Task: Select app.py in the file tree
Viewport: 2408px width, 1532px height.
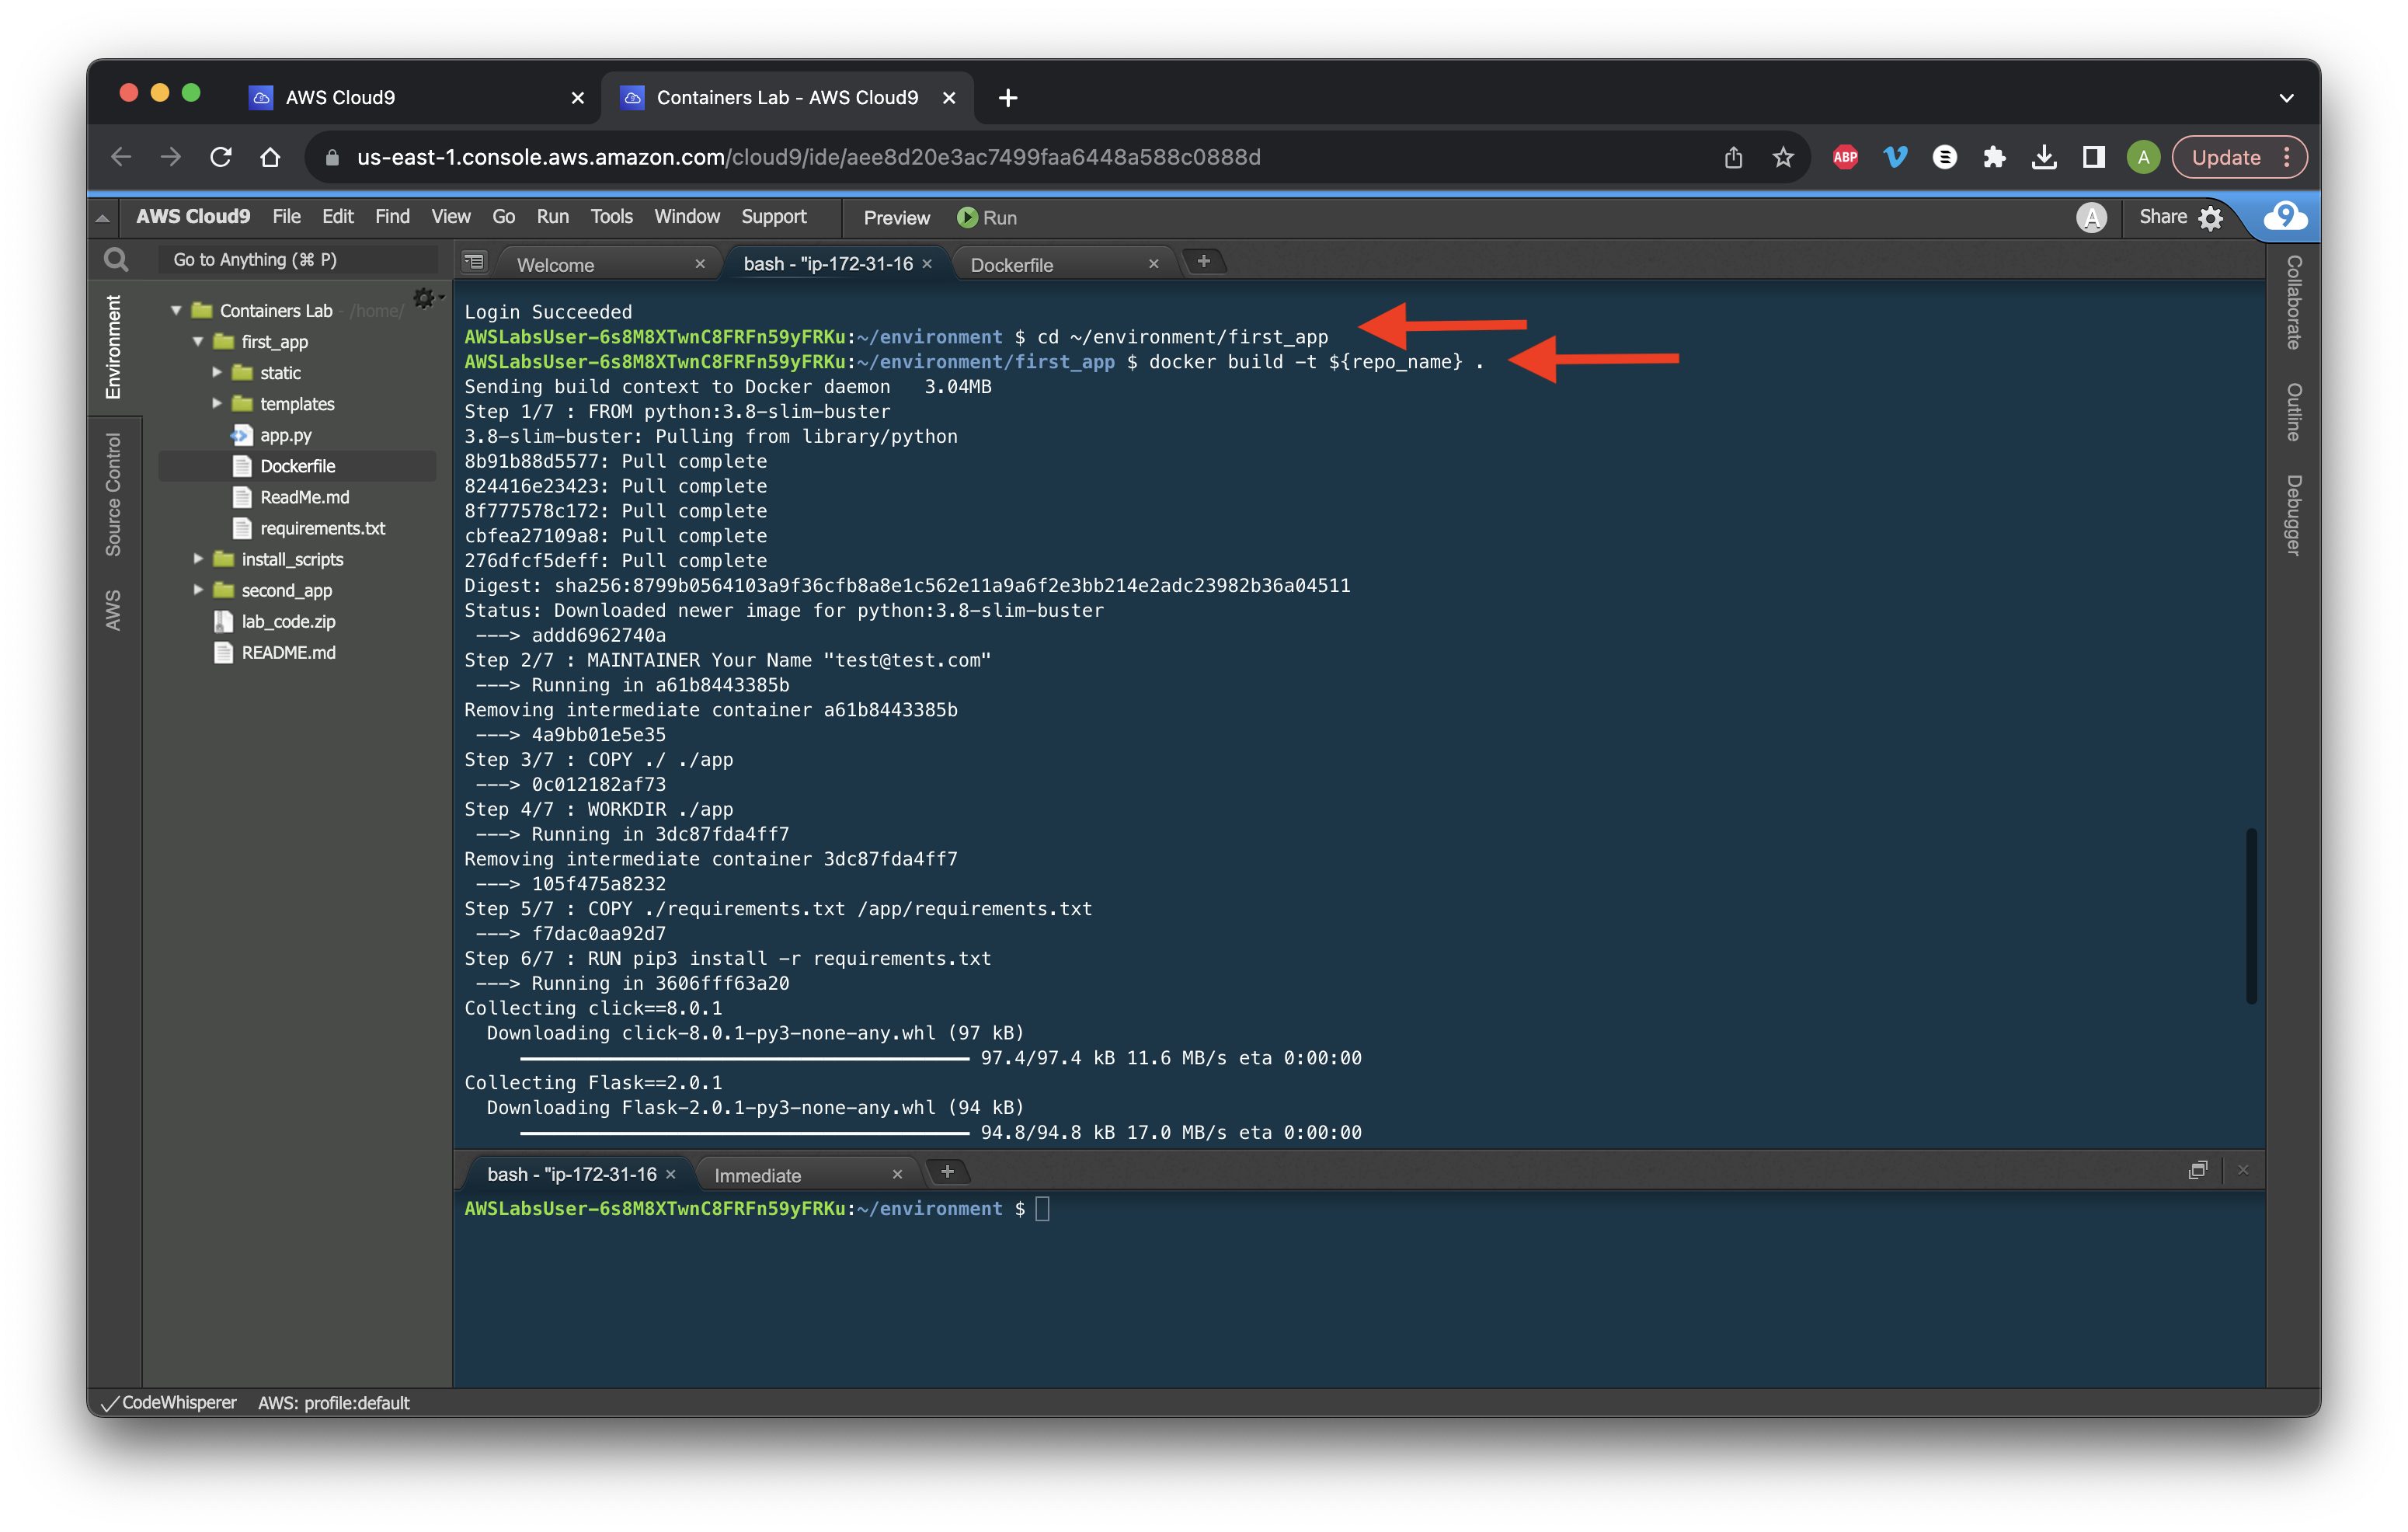Action: coord(286,434)
